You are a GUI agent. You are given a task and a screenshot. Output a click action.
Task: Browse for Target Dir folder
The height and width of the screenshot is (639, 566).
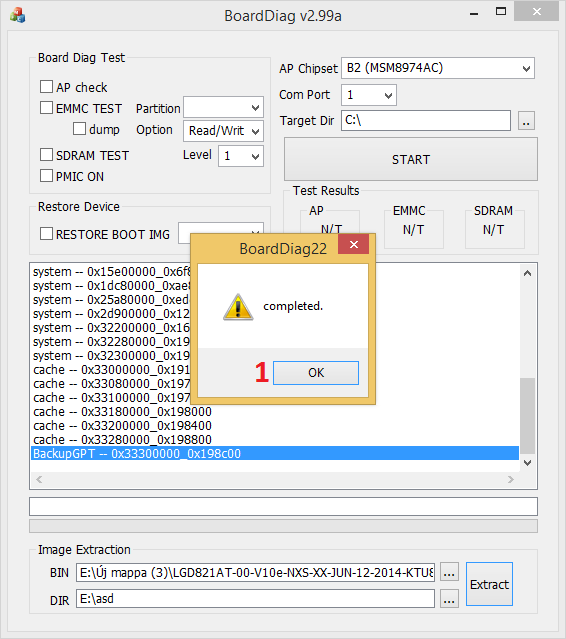pos(526,121)
